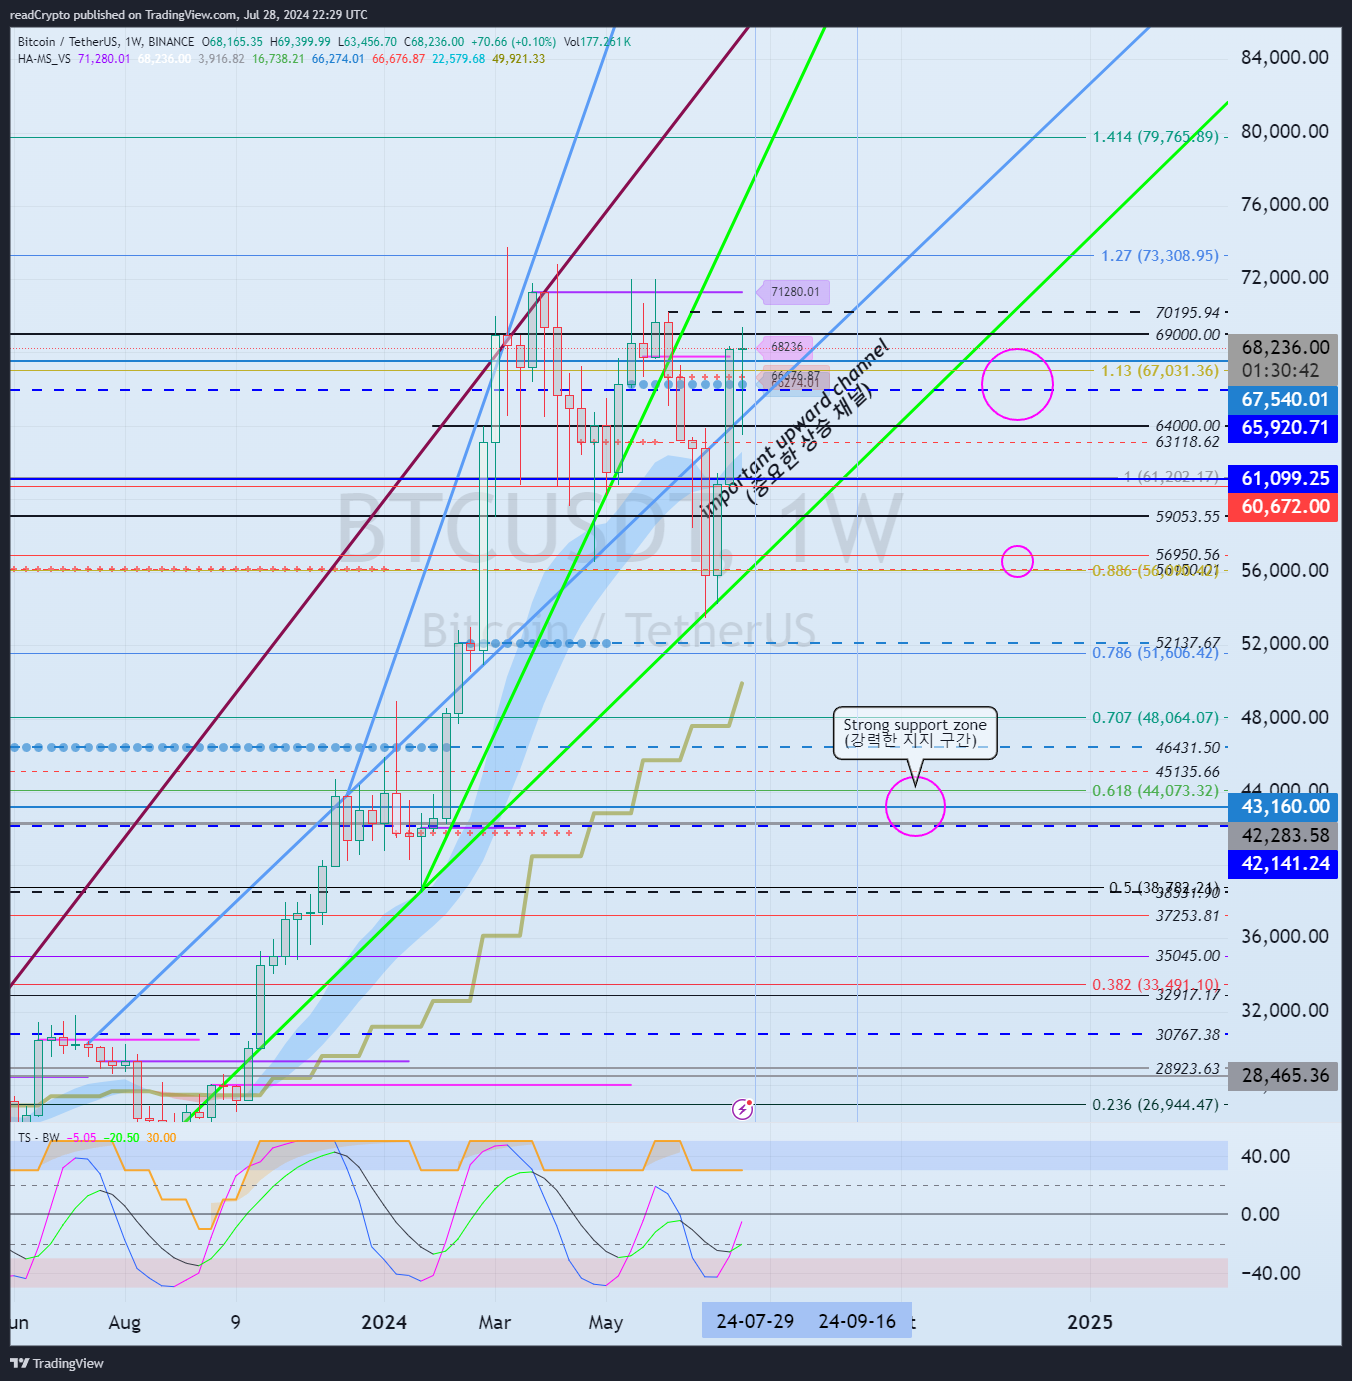Screen dimensions: 1352x1381
Task: Click the 42,141.24 blue price label
Action: (1285, 864)
